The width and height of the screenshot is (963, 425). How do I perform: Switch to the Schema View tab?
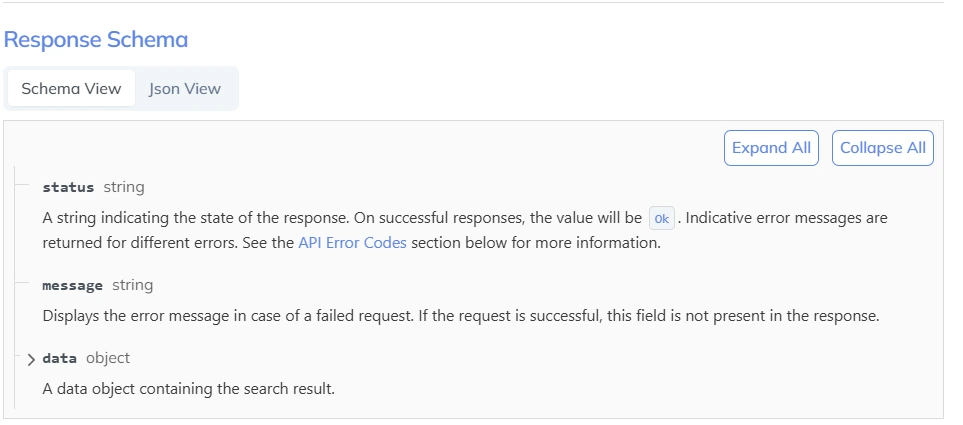pos(71,88)
